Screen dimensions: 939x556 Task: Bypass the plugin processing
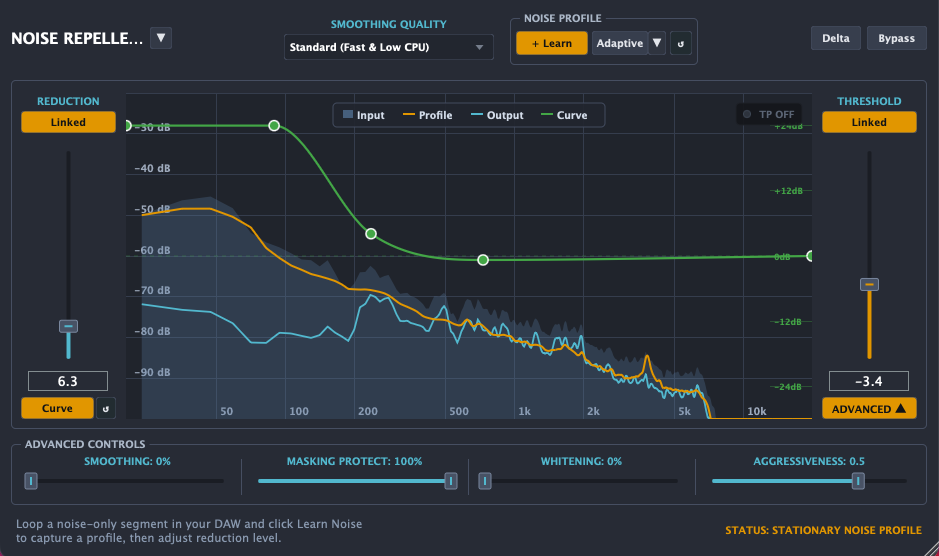(896, 38)
